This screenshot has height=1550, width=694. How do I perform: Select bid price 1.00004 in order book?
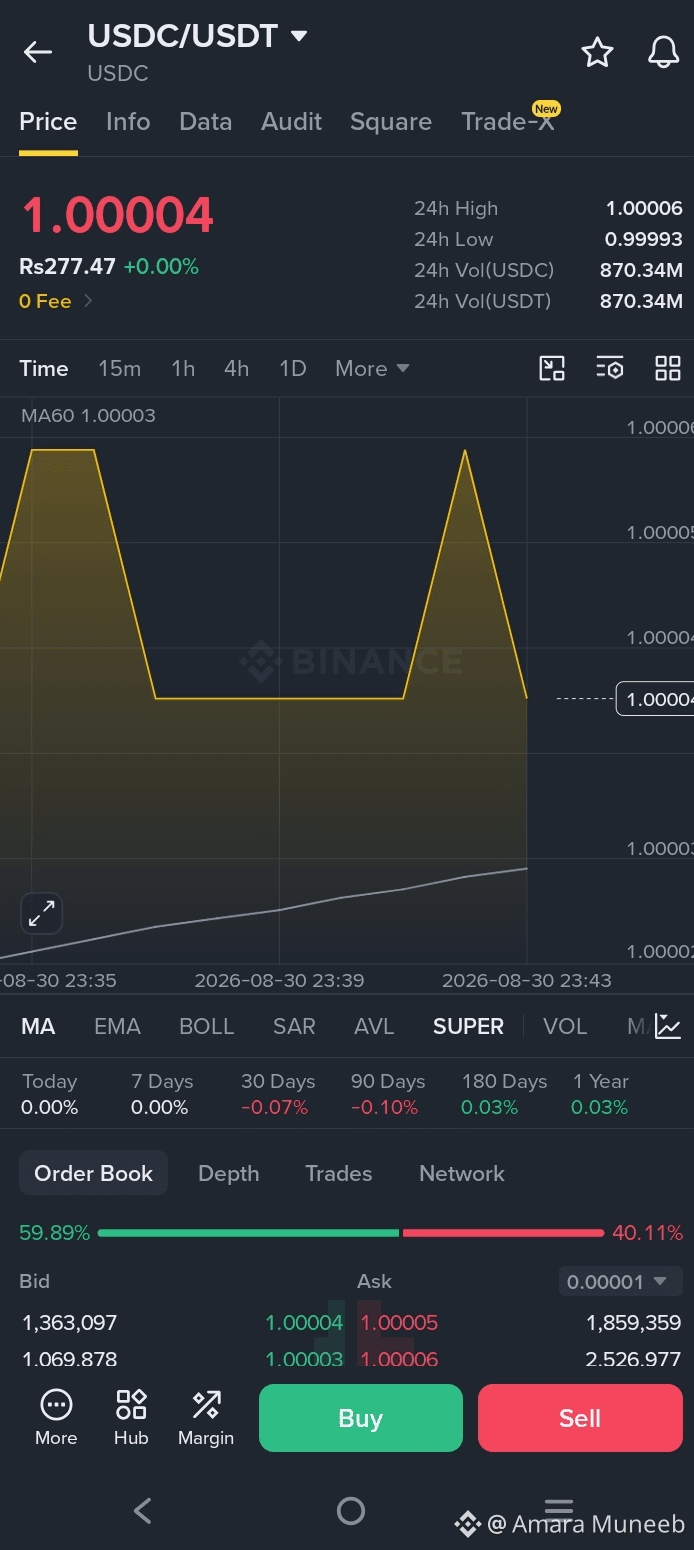tap(304, 1322)
